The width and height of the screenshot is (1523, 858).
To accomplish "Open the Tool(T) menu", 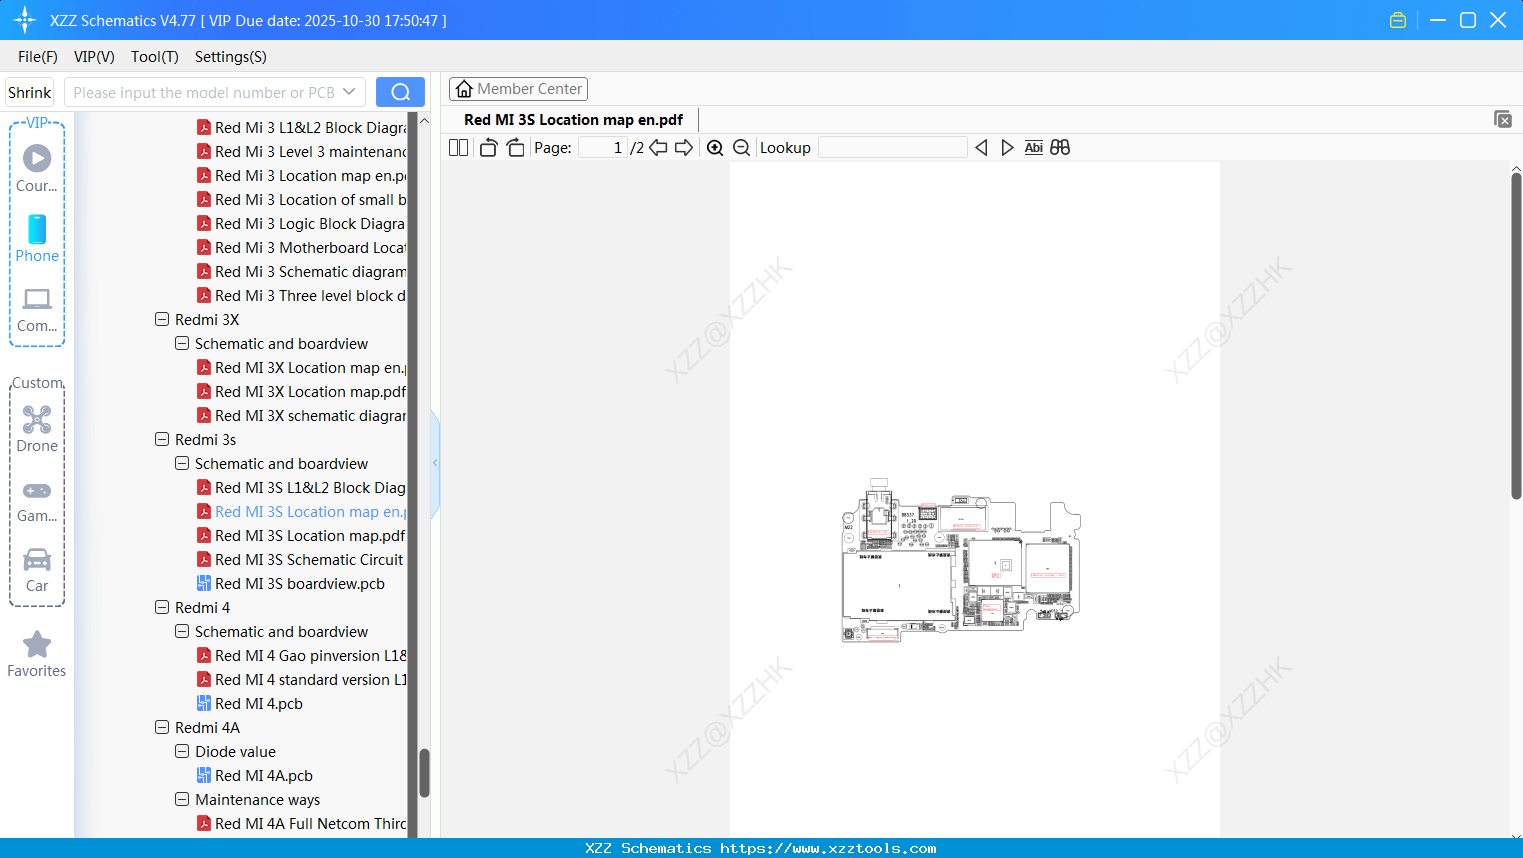I will [x=154, y=57].
